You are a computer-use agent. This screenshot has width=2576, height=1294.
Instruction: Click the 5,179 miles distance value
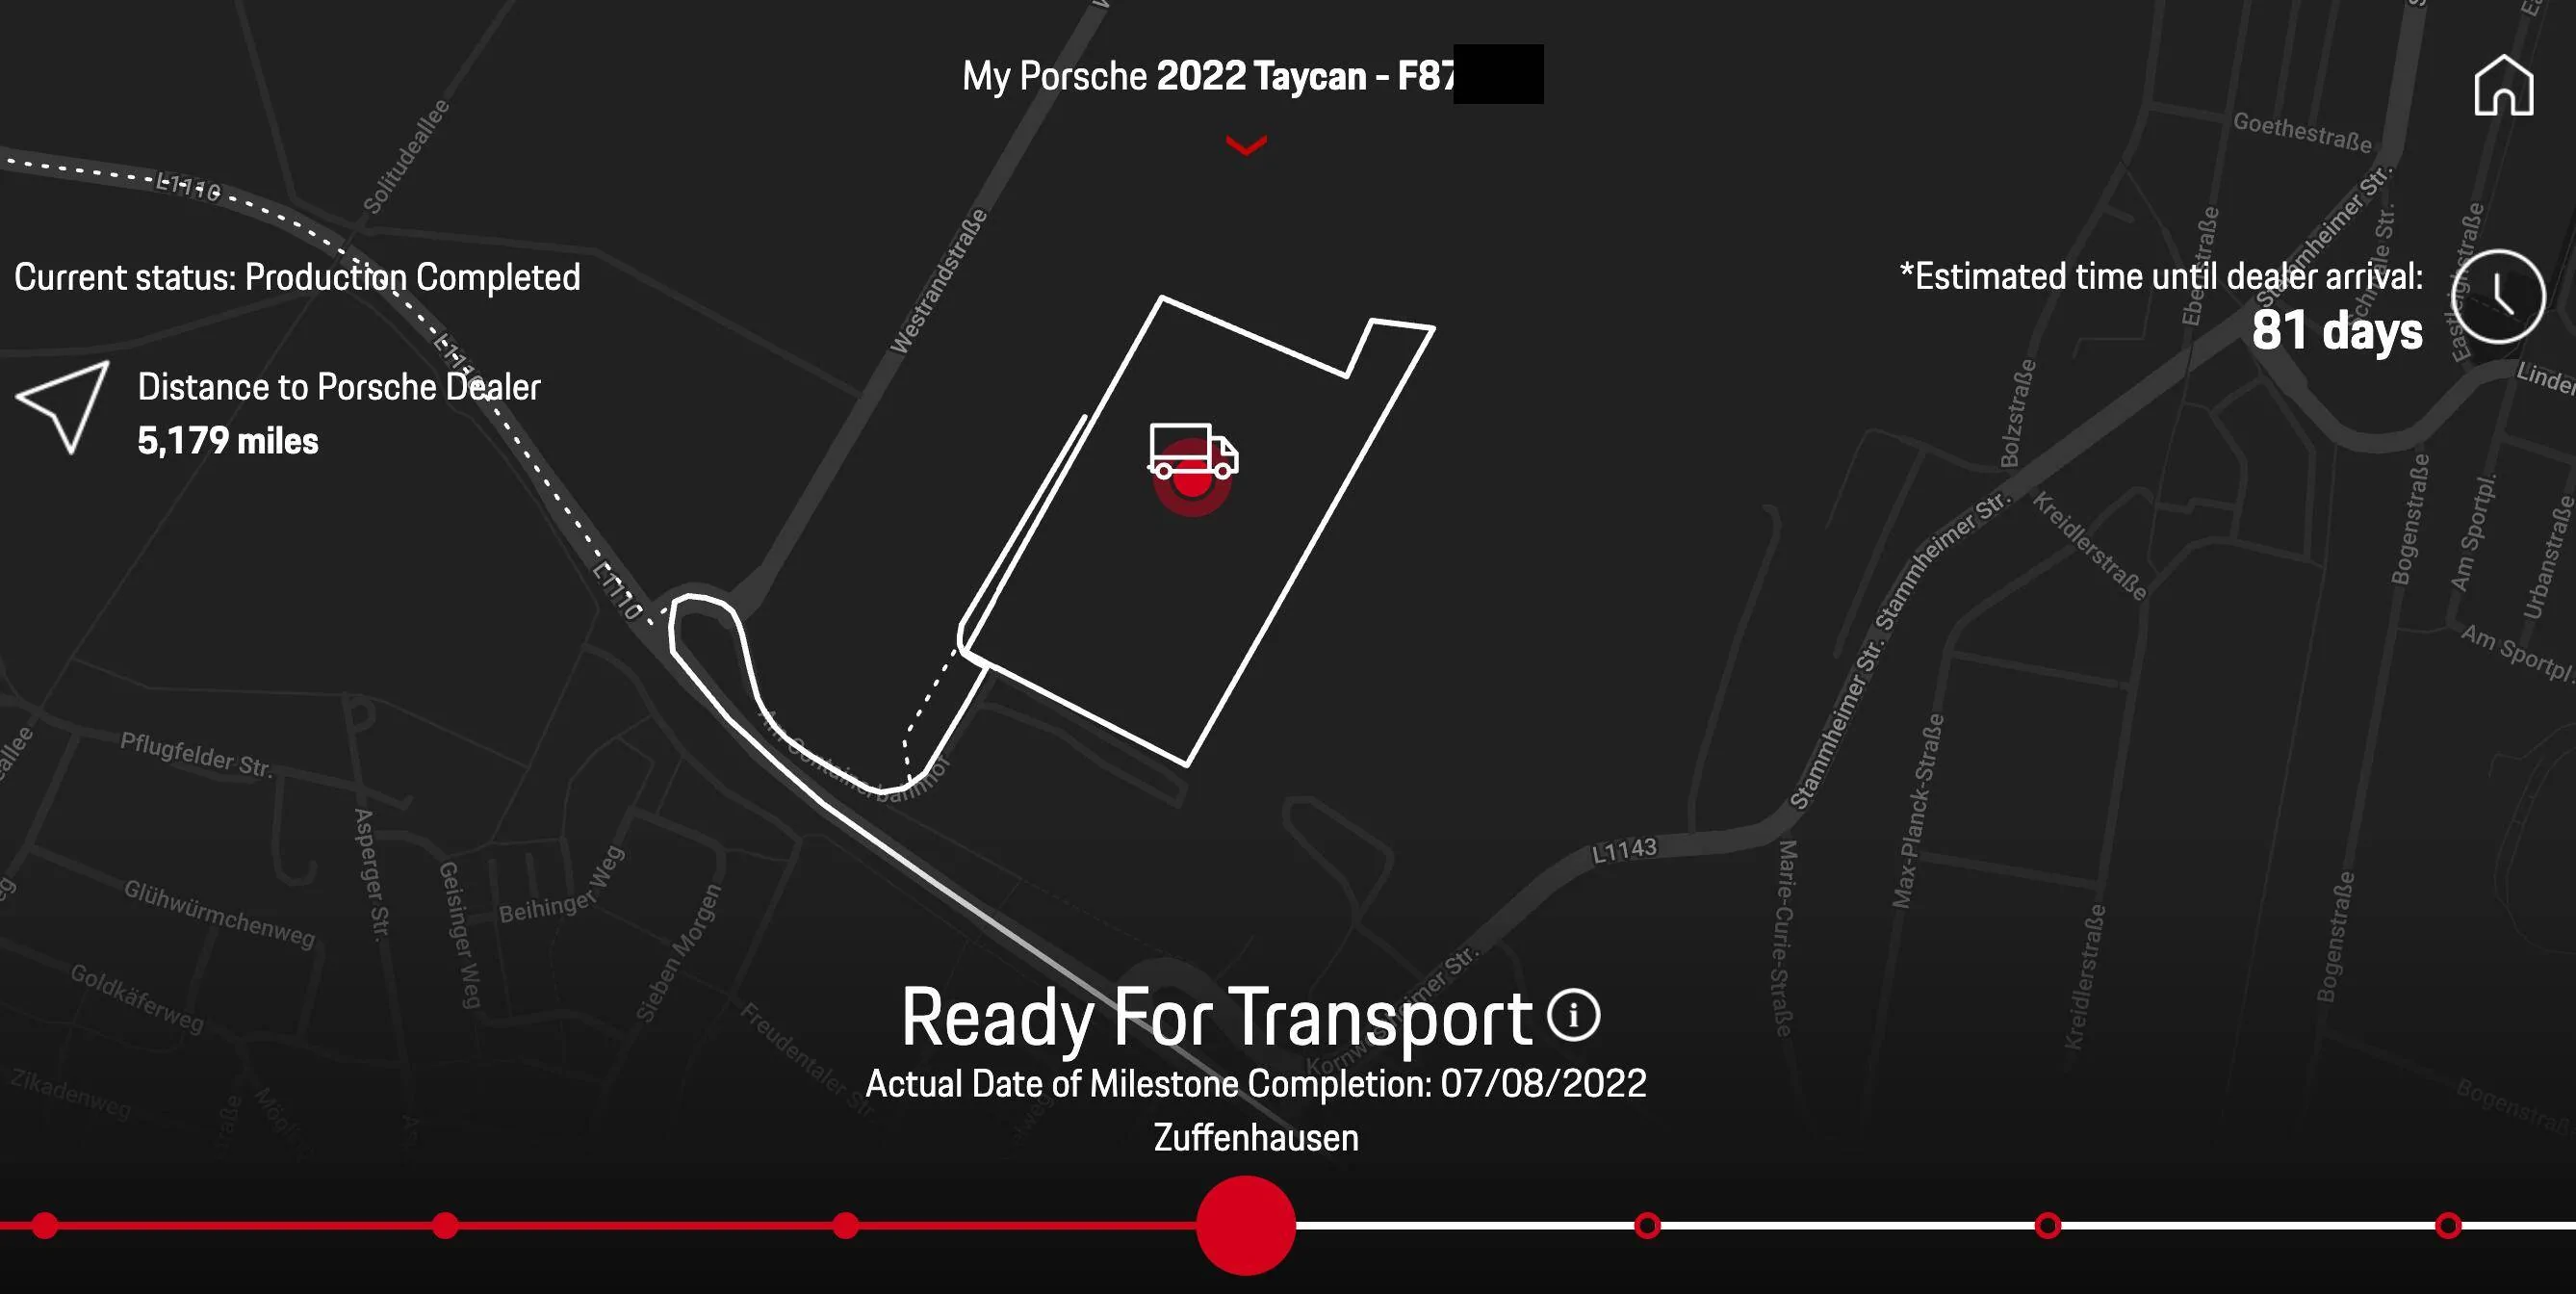[x=228, y=441]
